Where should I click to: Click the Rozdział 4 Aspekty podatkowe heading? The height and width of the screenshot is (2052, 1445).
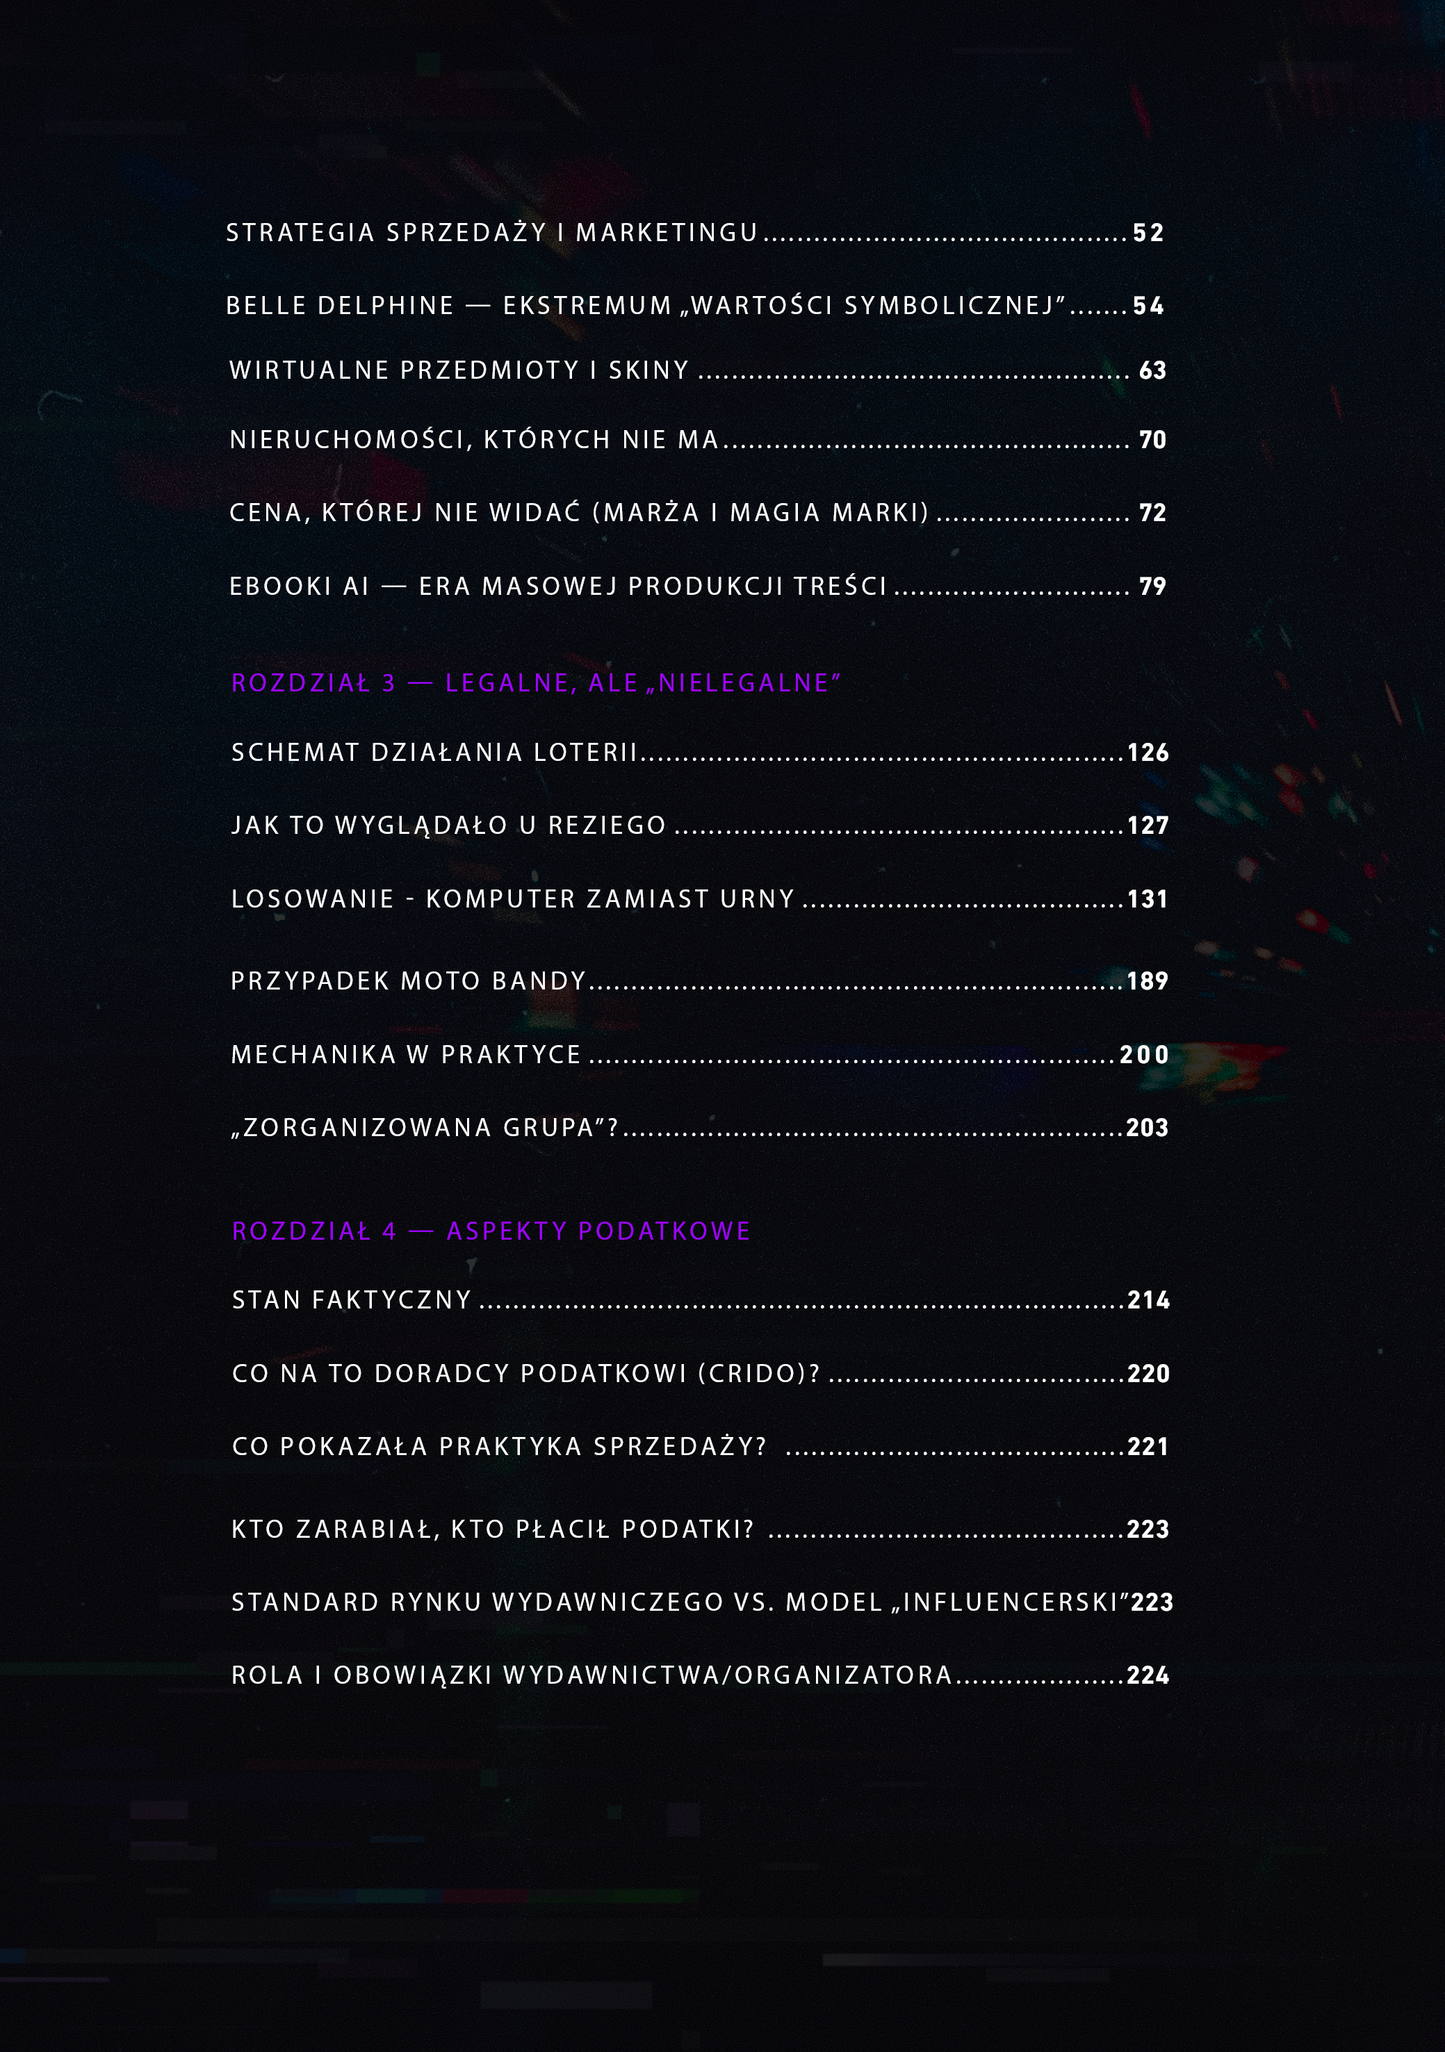coord(491,1231)
